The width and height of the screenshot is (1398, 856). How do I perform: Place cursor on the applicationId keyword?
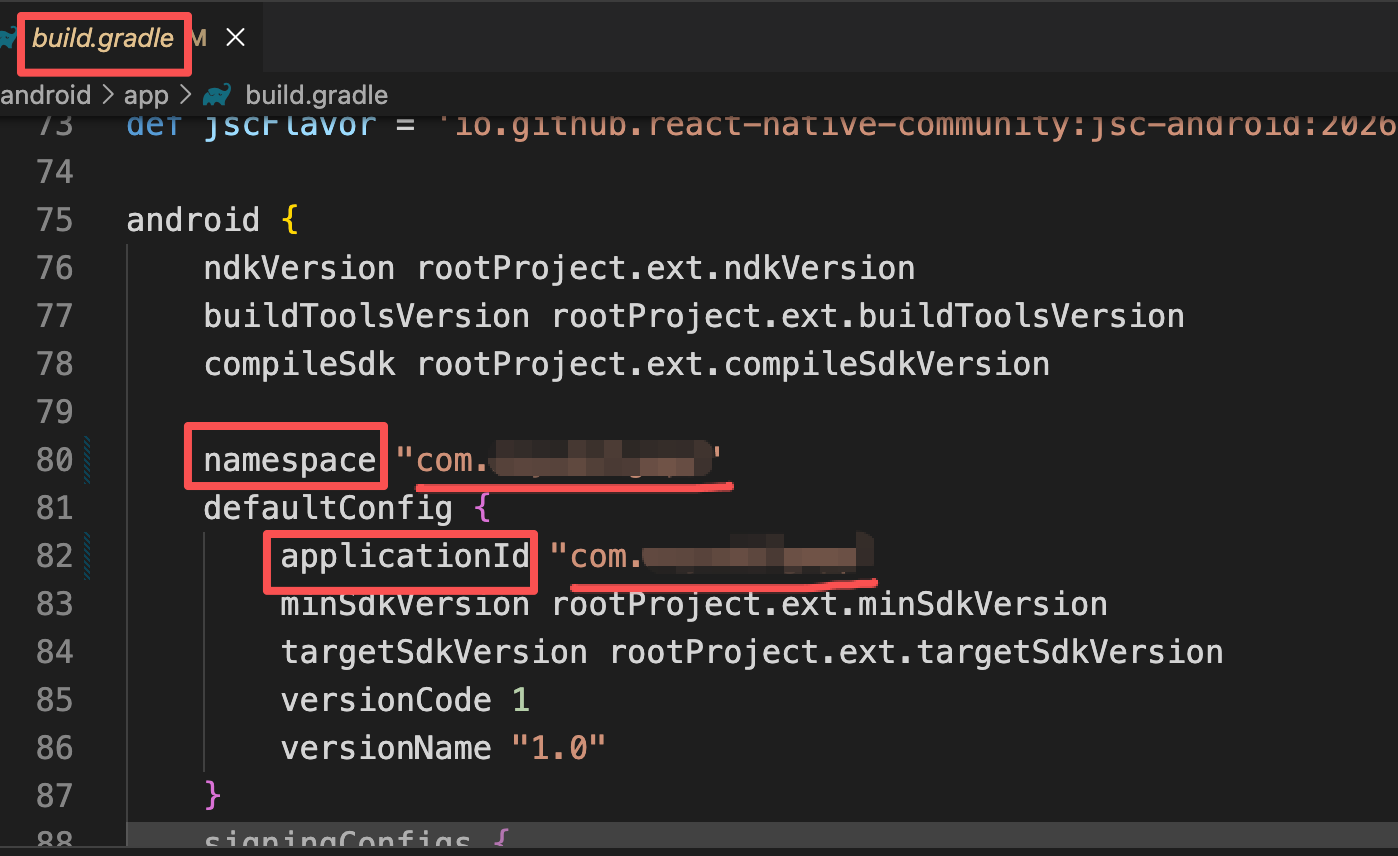404,556
